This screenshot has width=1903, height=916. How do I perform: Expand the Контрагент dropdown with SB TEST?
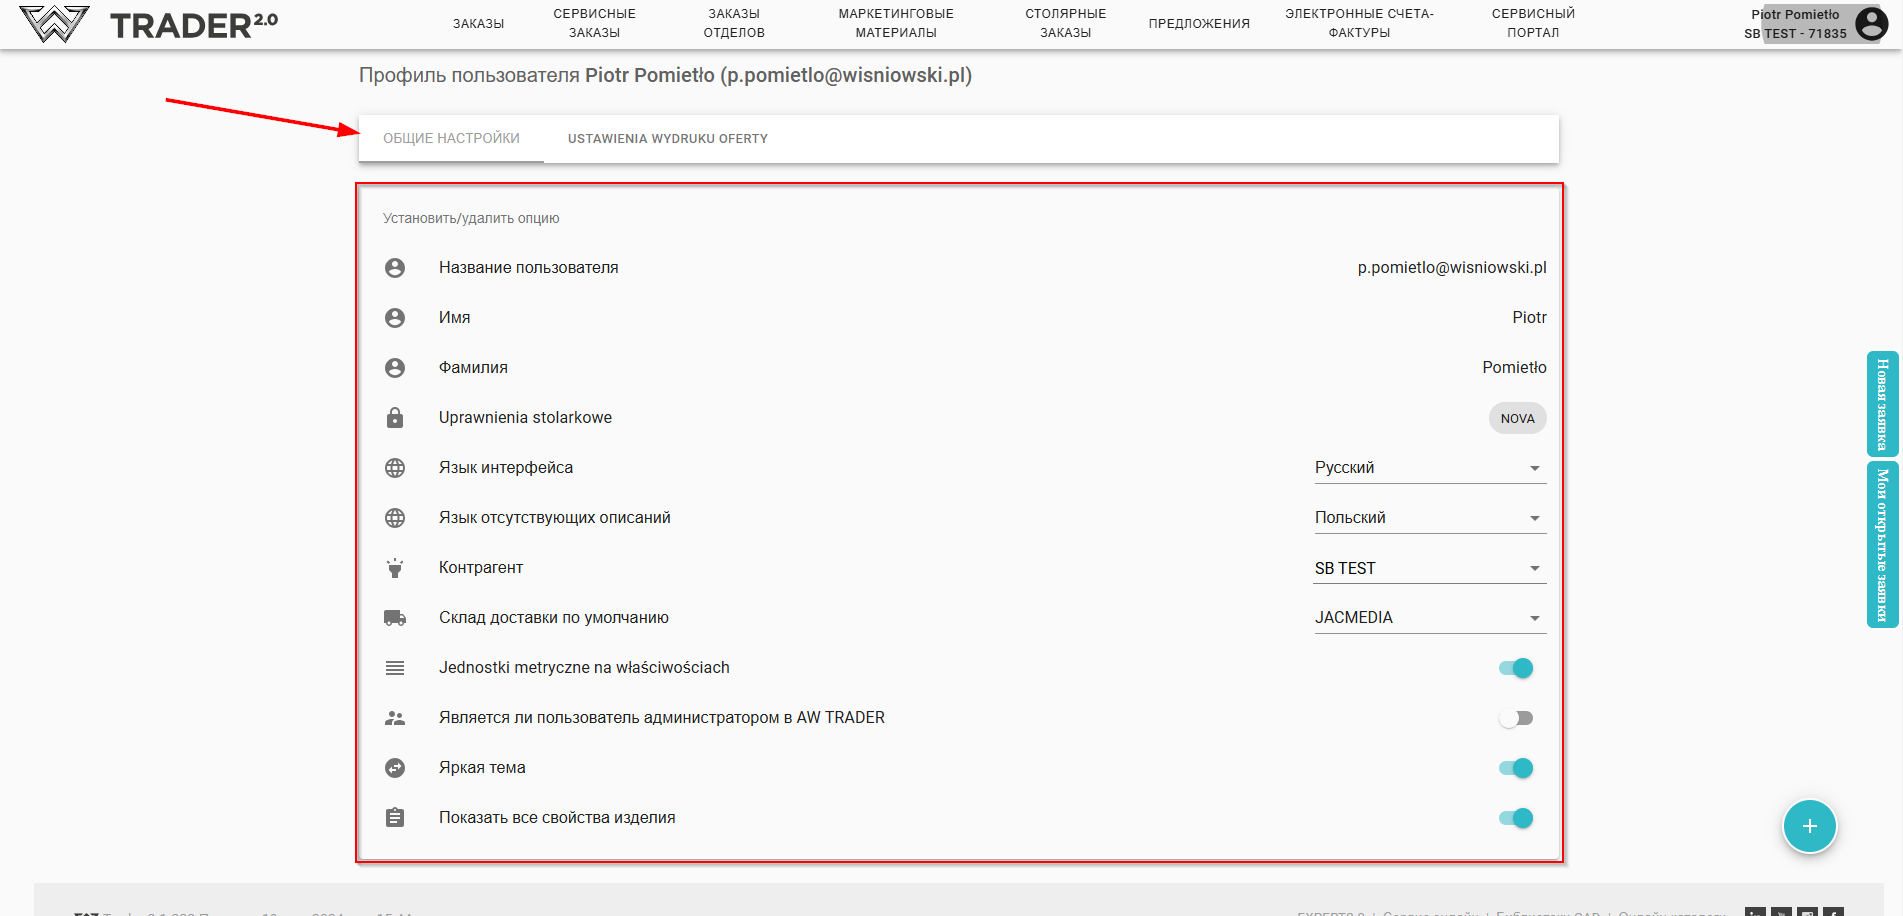pyautogui.click(x=1429, y=568)
